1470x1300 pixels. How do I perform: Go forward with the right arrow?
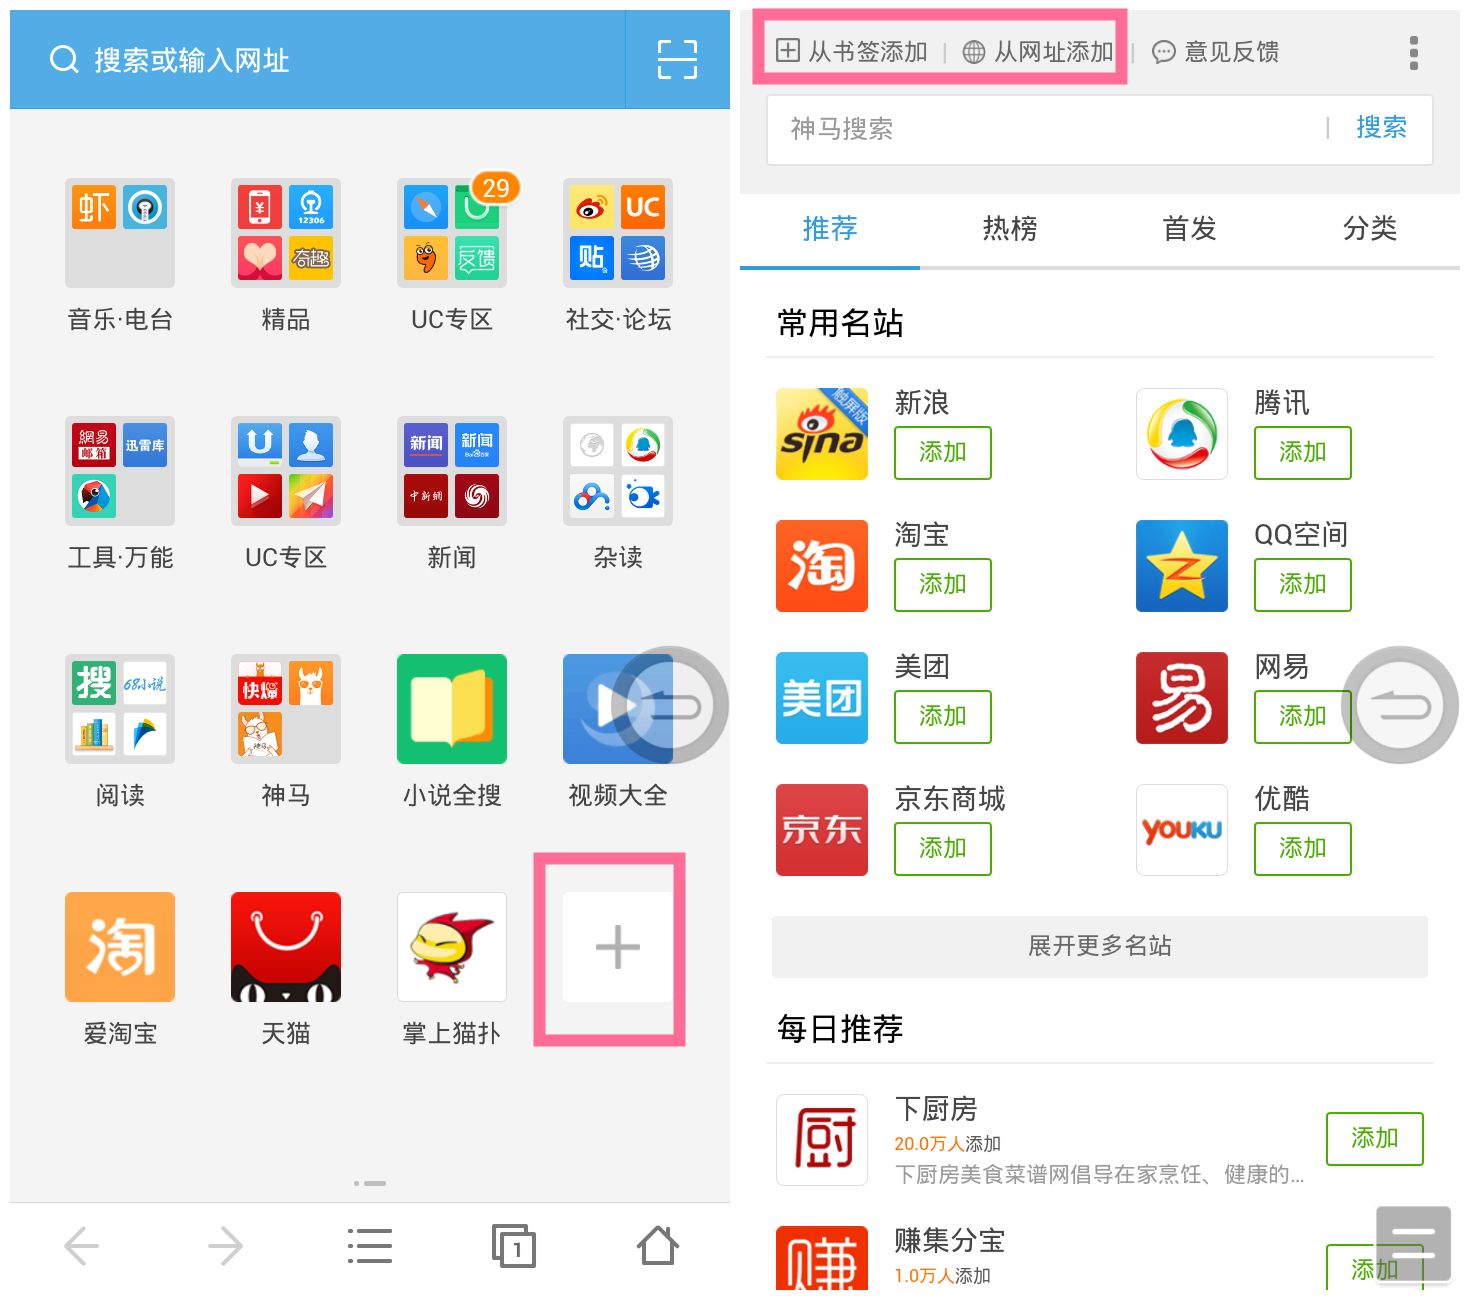(225, 1246)
